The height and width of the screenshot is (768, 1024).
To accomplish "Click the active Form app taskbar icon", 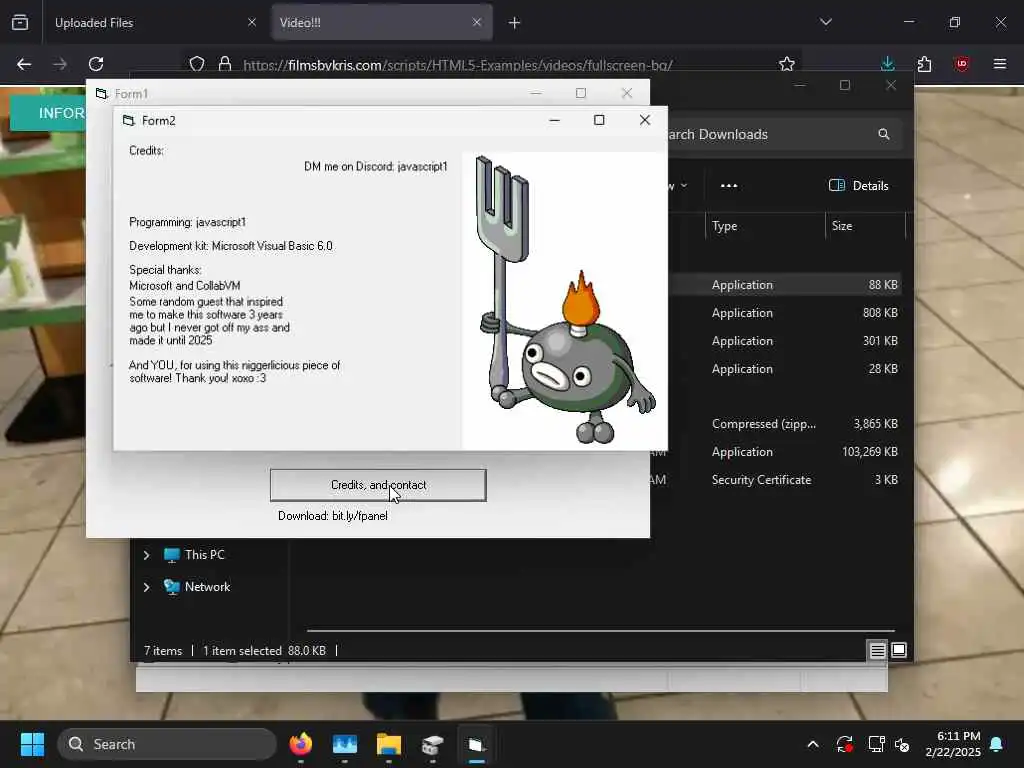I will (x=476, y=744).
